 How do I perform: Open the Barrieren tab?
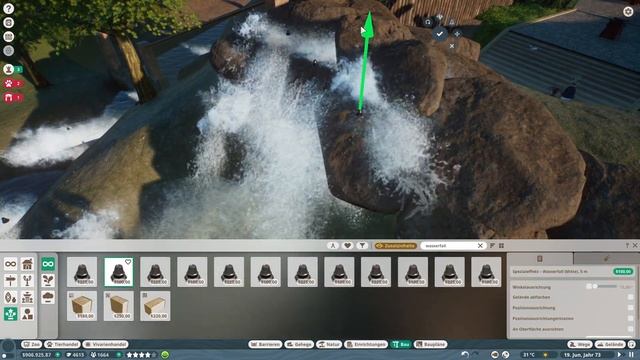265,344
